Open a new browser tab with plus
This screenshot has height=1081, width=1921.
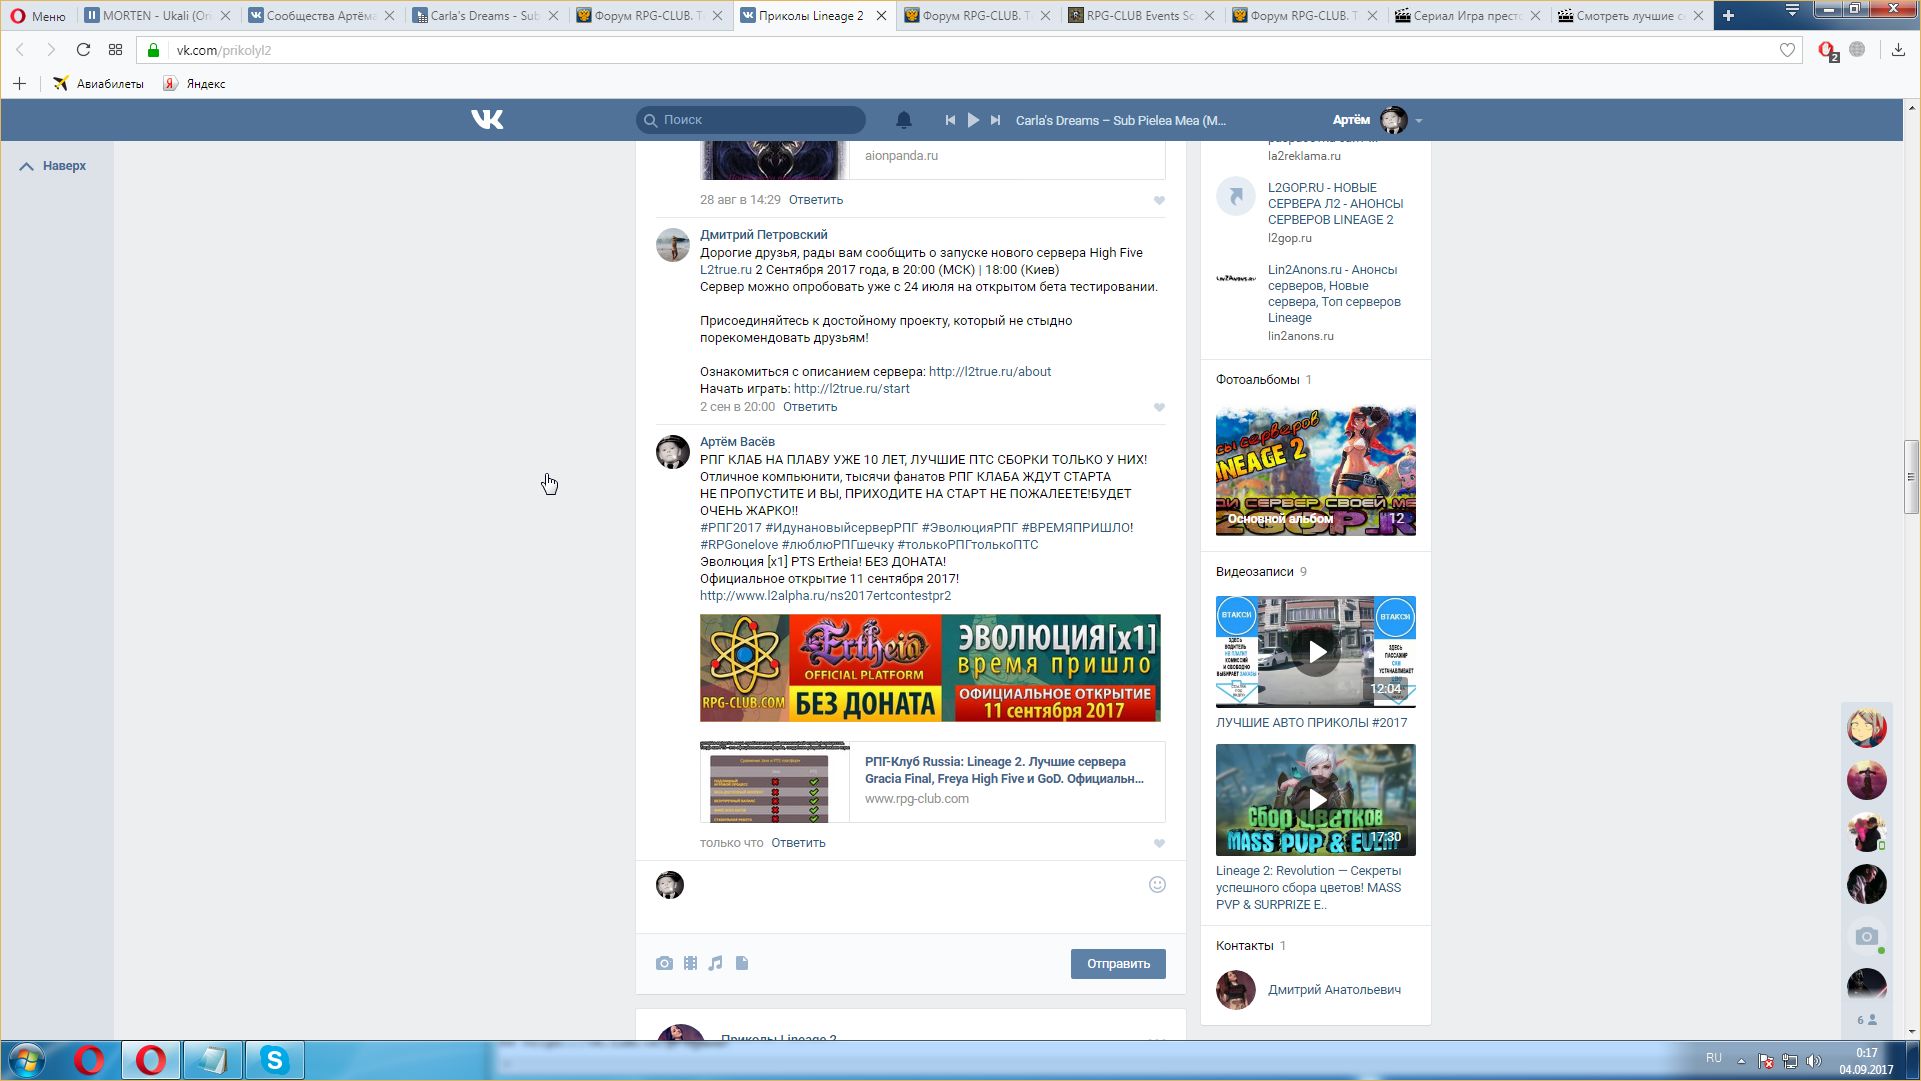(1728, 16)
